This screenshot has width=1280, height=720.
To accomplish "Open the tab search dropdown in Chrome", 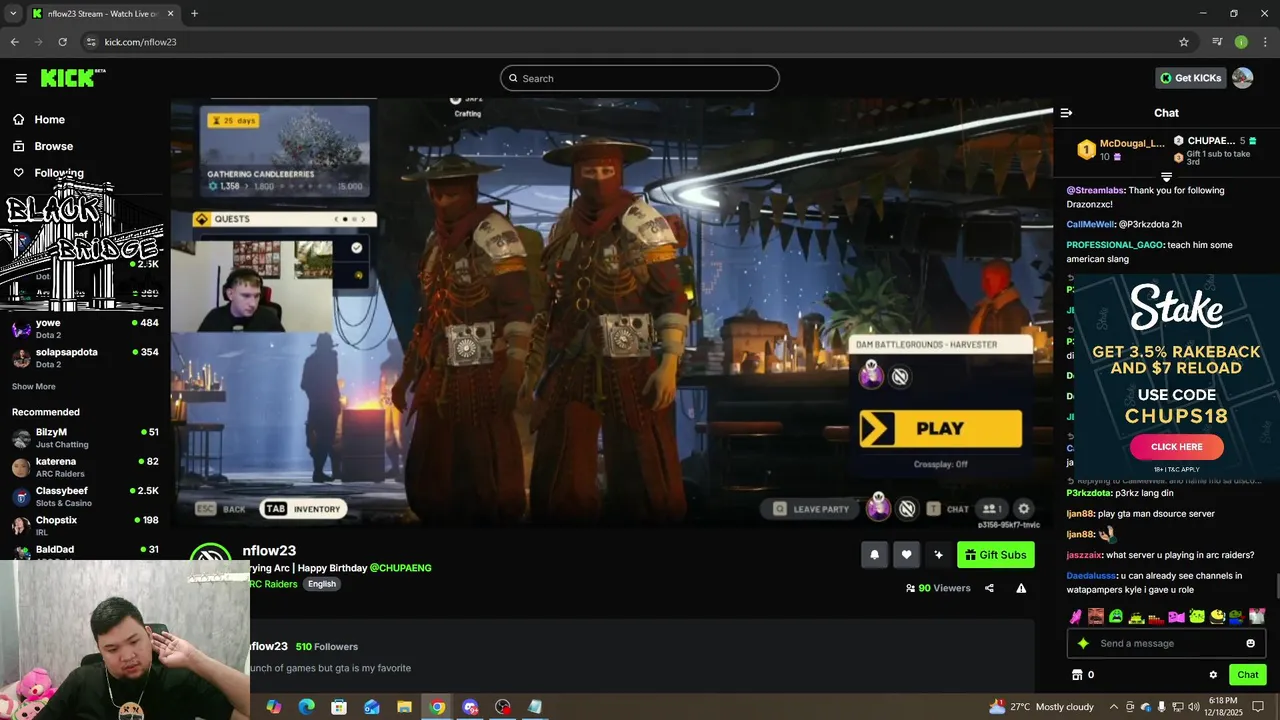I will [x=13, y=14].
